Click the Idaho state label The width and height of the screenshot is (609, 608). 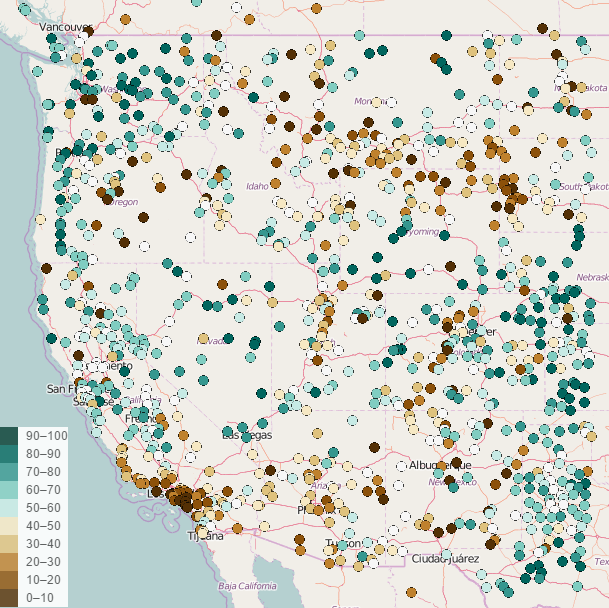258,185
